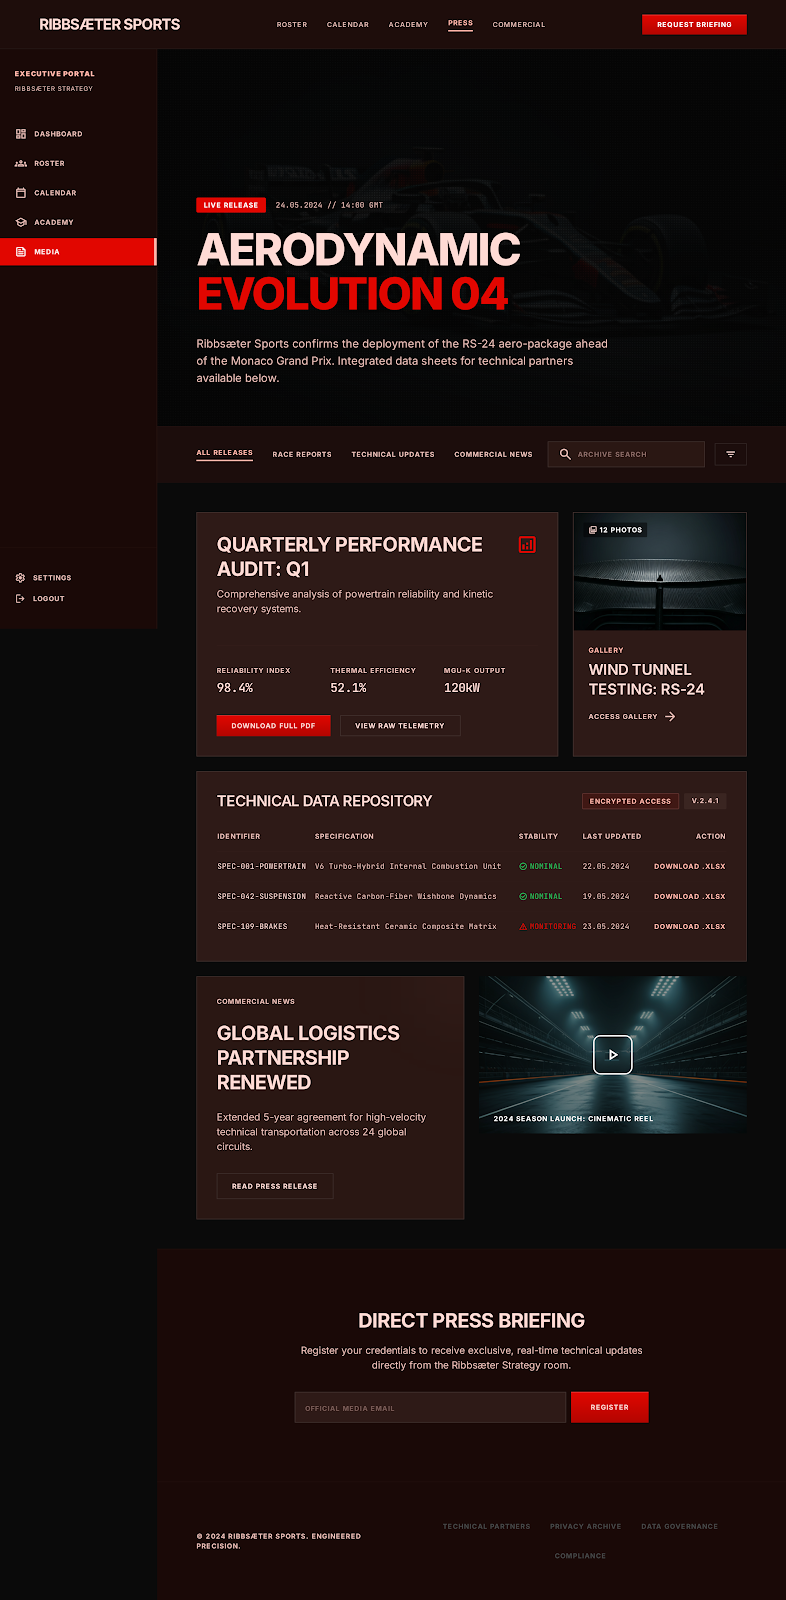Click the Global Logistics Partnership Renewed heading
This screenshot has width=786, height=1600.
tap(308, 1058)
